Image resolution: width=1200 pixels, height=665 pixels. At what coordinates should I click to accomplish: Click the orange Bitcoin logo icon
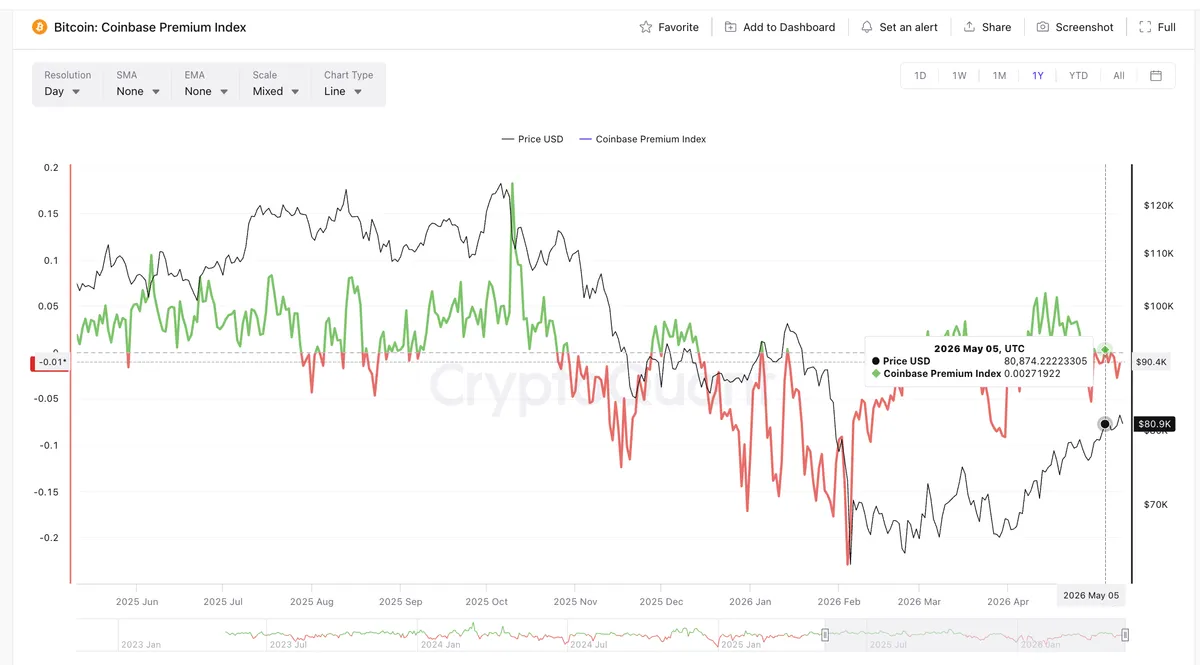(40, 27)
